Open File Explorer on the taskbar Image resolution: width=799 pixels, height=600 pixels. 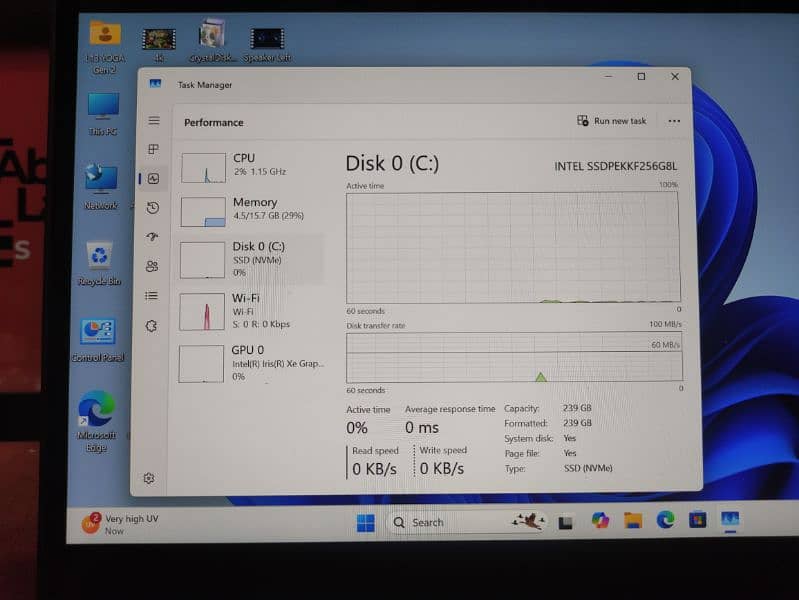[x=632, y=520]
